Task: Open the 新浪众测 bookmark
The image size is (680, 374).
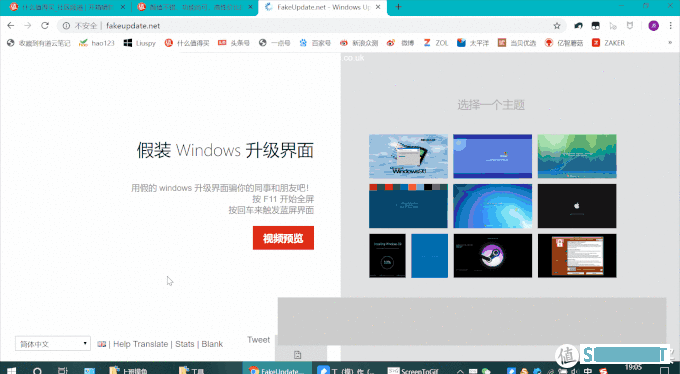Action: click(359, 43)
